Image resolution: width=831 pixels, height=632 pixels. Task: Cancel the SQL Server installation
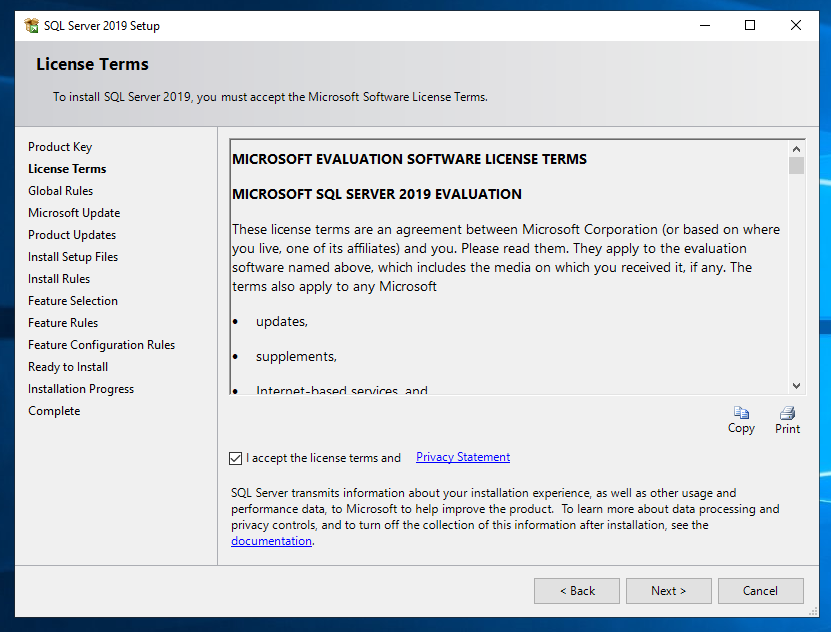tap(760, 590)
